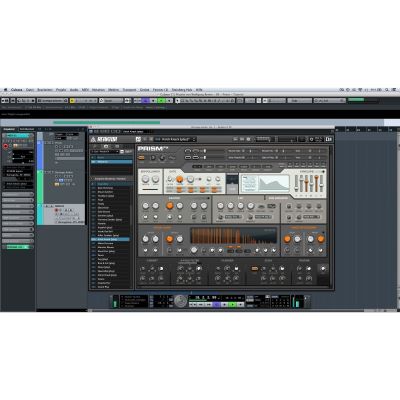Image resolution: width=400 pixels, height=400 pixels.
Task: Click the green play button in the top toolbar
Action: [161, 100]
